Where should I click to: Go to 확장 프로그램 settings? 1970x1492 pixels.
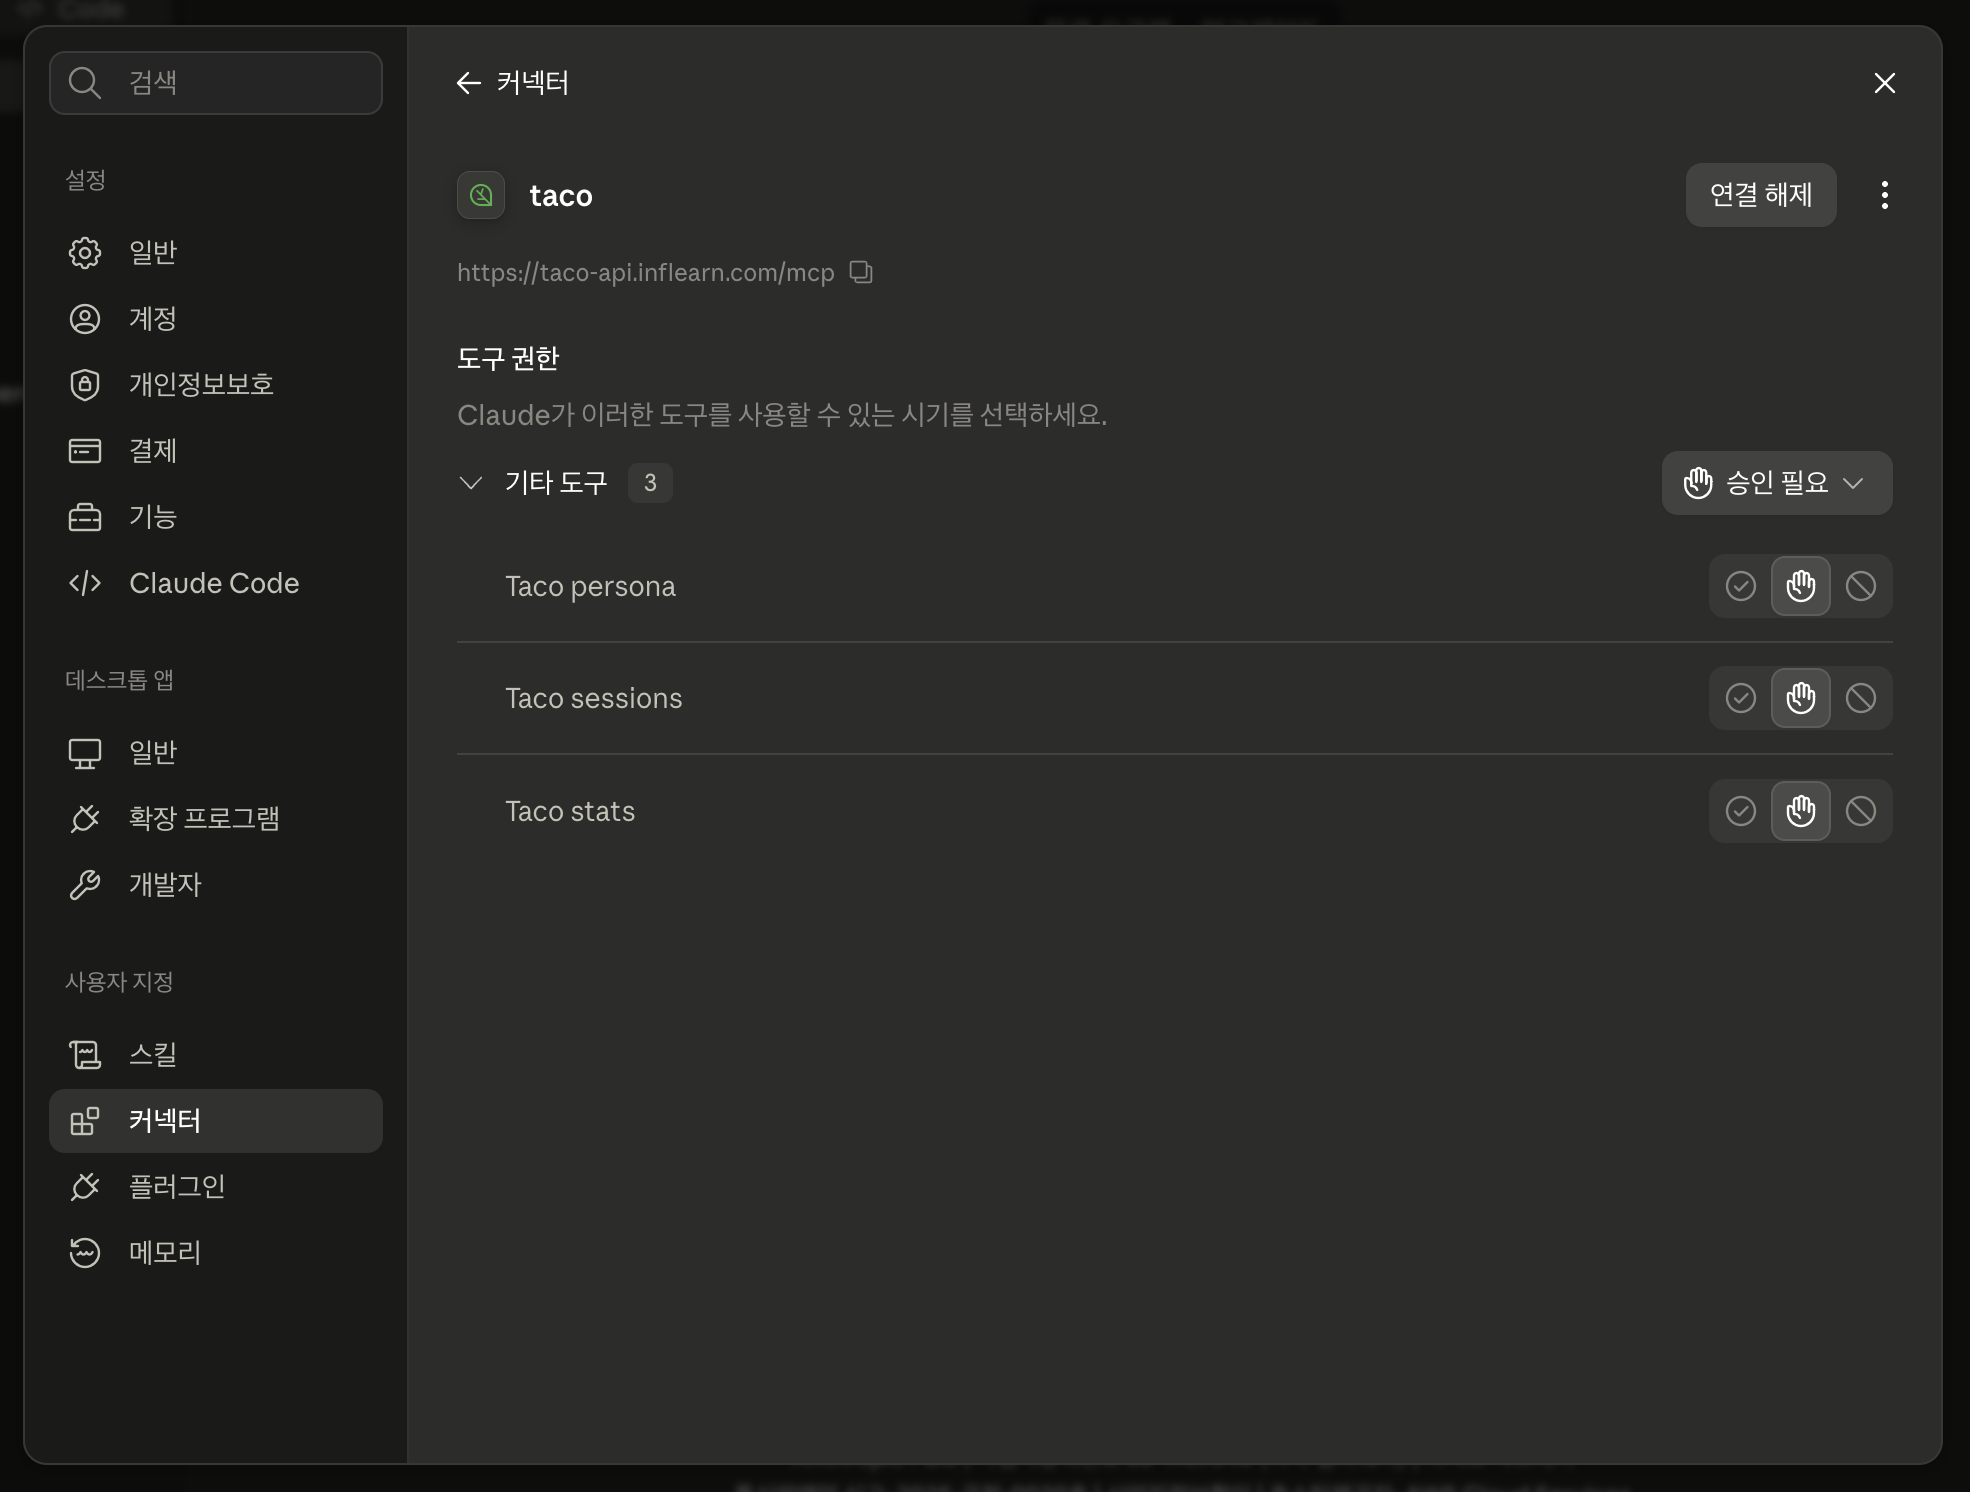[216, 818]
